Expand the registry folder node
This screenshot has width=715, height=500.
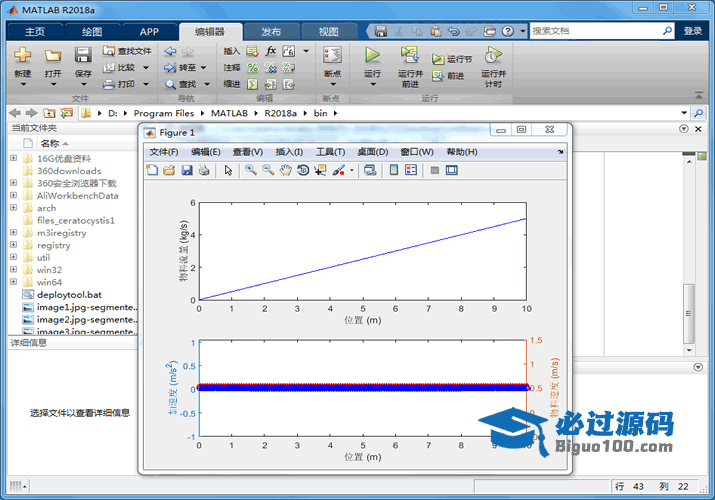click(x=13, y=245)
